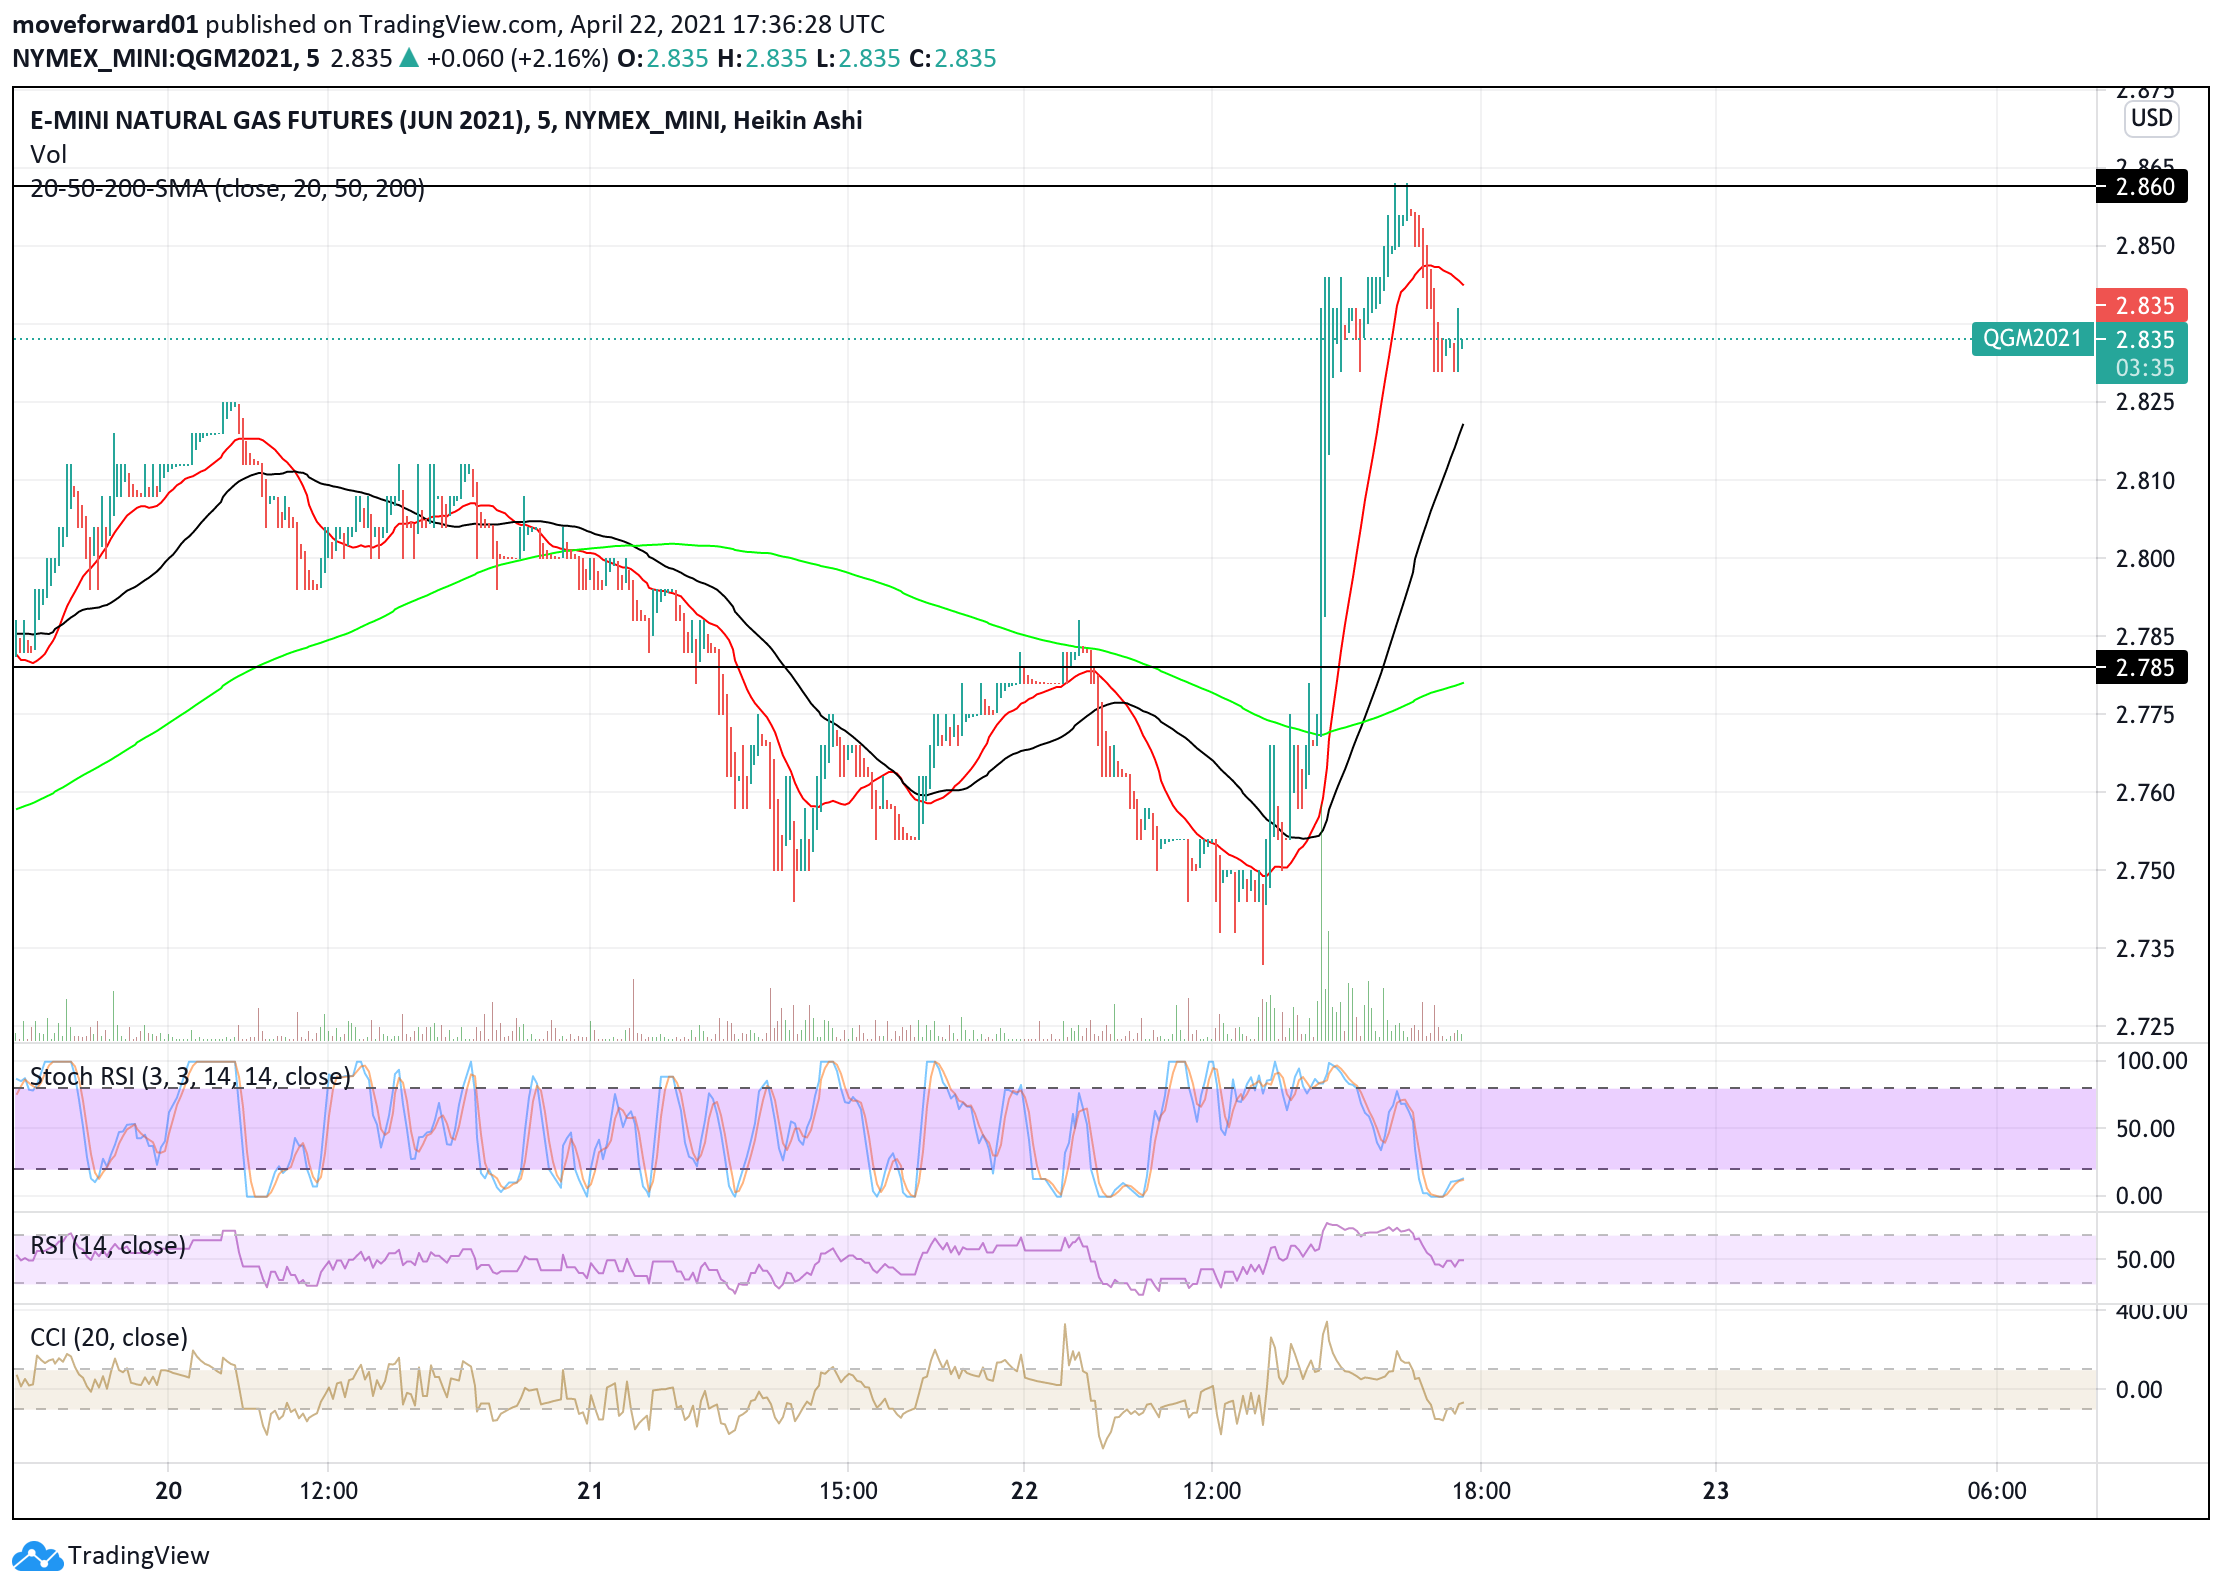Click the C: 2.835 close price value

point(952,59)
